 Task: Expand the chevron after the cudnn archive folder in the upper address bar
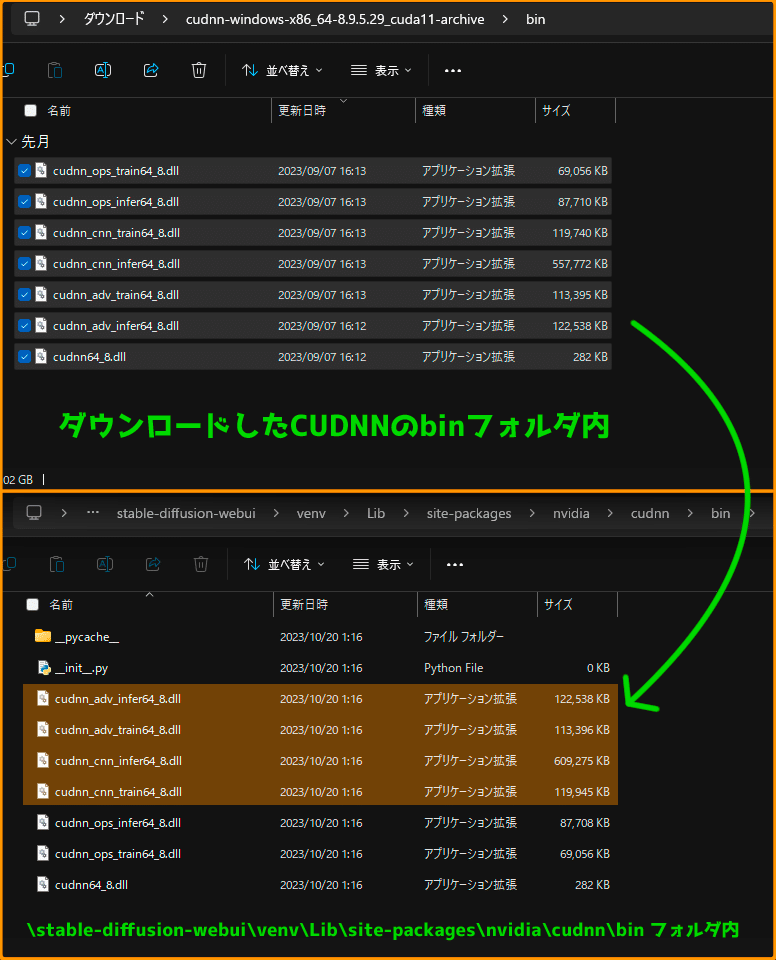pos(505,19)
